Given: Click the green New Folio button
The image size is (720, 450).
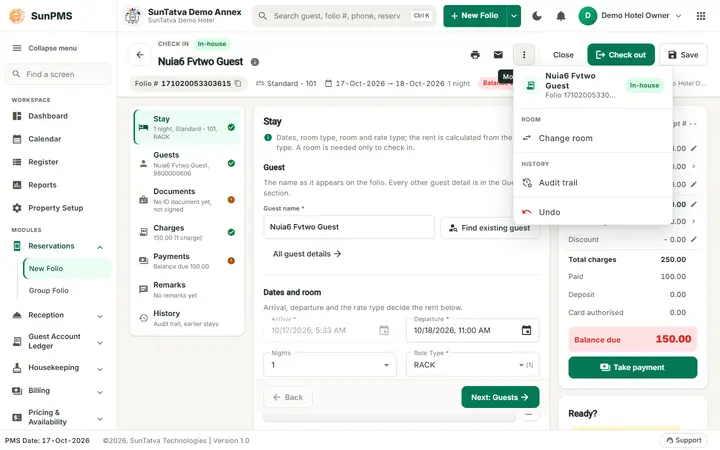Looking at the screenshot, I should click(x=475, y=16).
